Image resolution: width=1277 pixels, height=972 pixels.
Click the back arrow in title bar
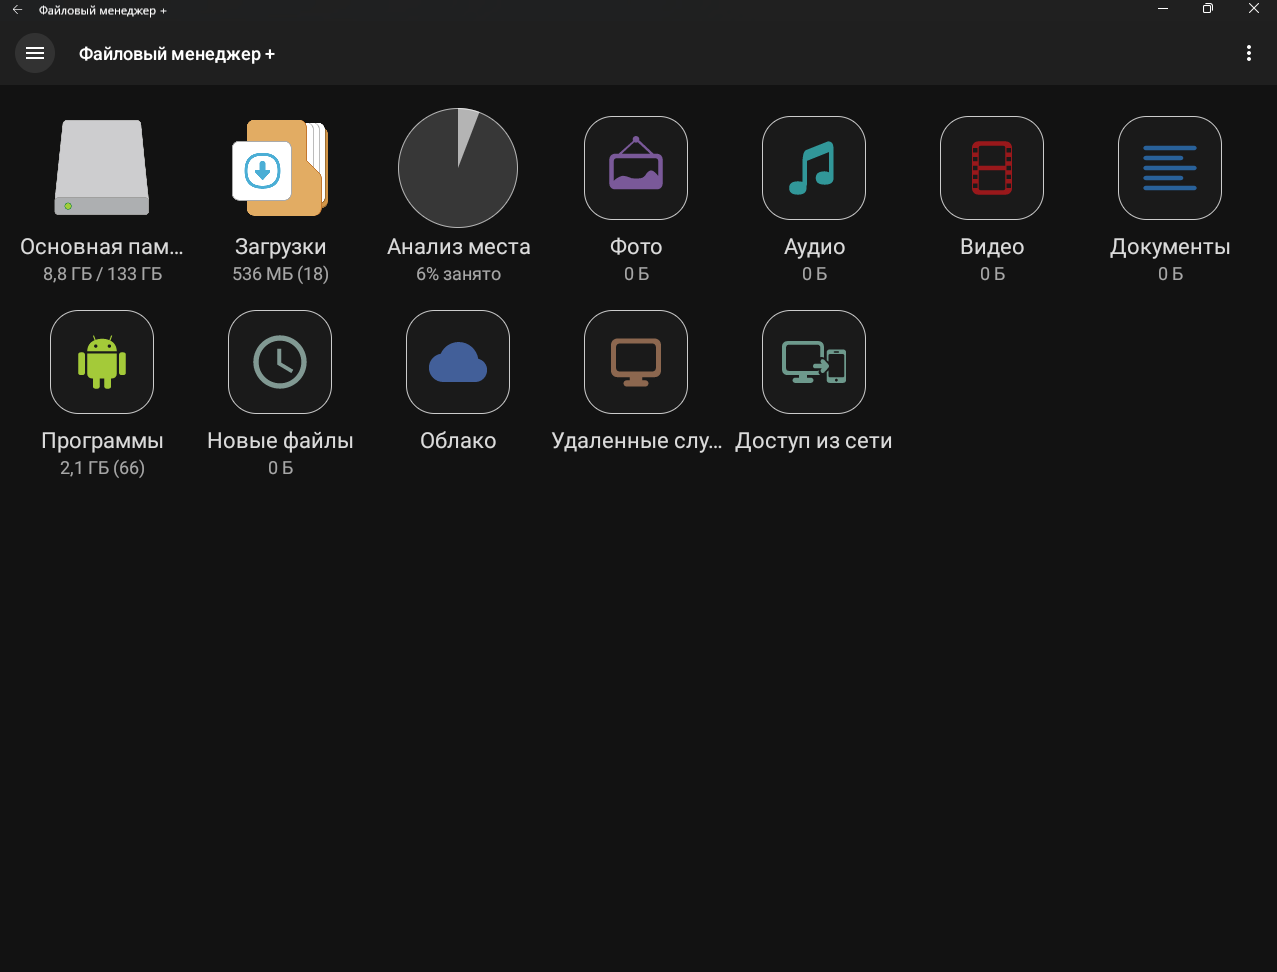coord(17,9)
